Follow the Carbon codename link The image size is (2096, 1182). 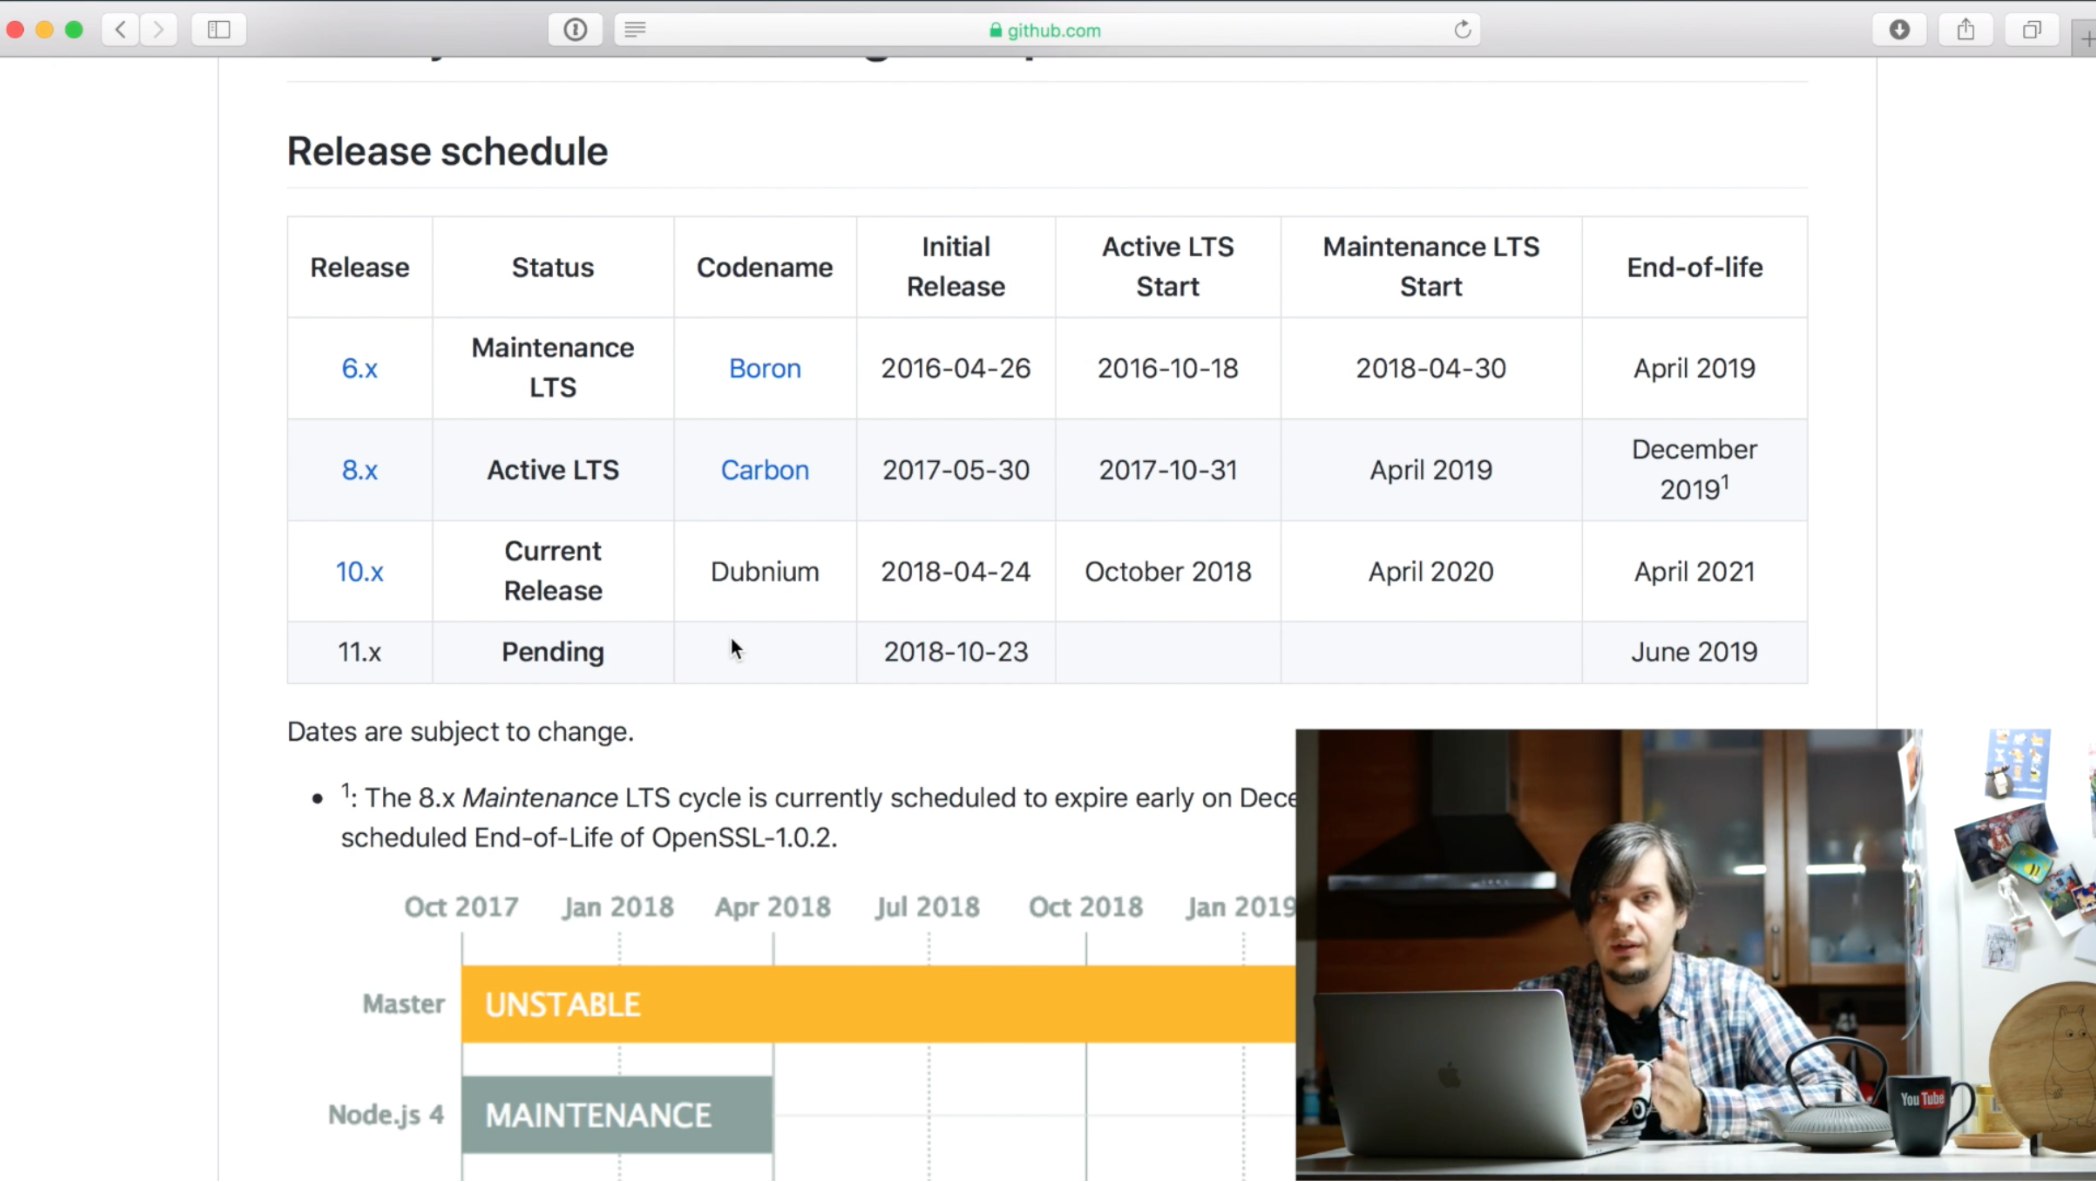[765, 470]
